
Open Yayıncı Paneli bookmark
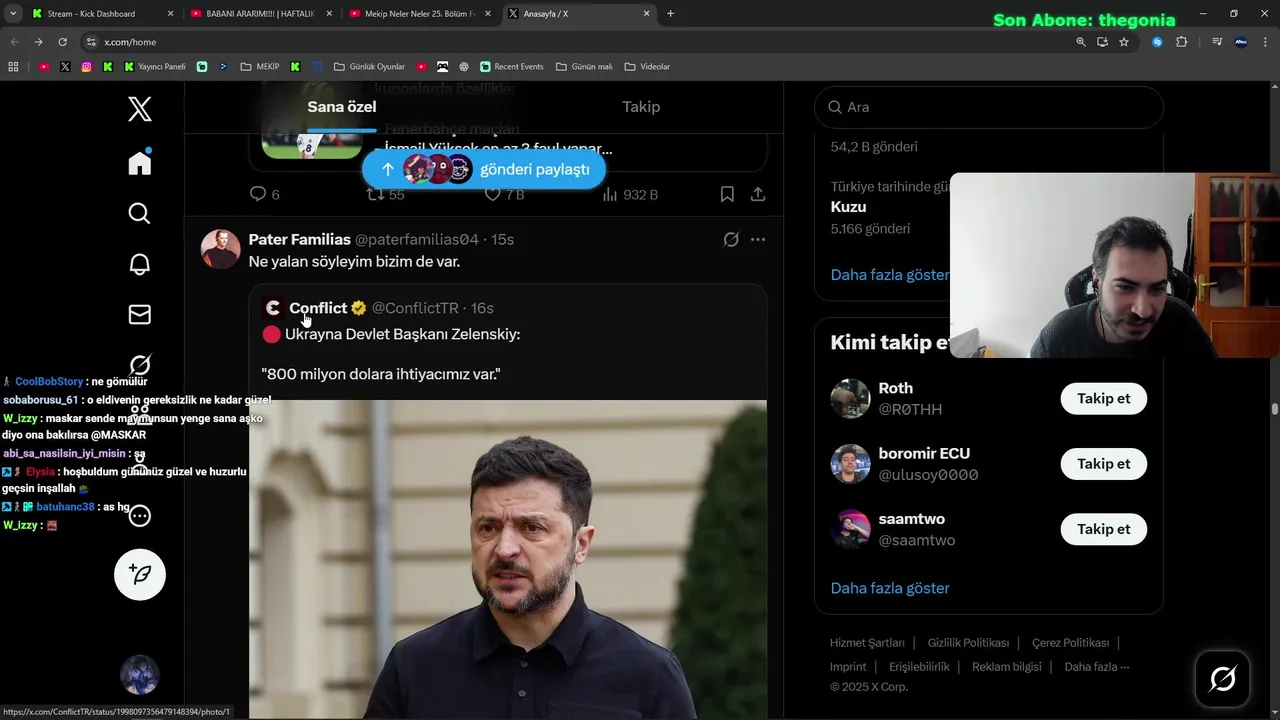155,67
